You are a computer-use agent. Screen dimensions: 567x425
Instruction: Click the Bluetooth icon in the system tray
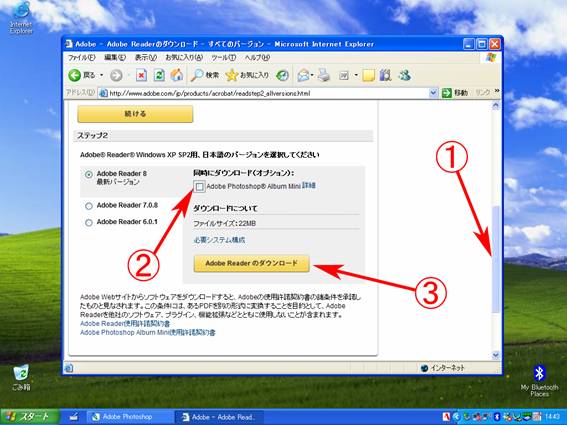[x=496, y=417]
